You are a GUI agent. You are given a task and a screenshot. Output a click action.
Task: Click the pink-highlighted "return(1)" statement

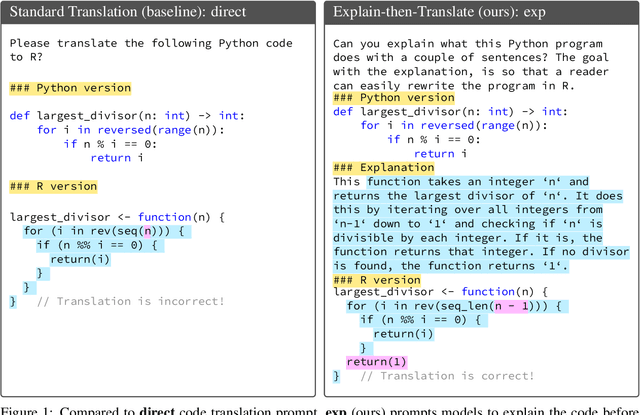[378, 361]
